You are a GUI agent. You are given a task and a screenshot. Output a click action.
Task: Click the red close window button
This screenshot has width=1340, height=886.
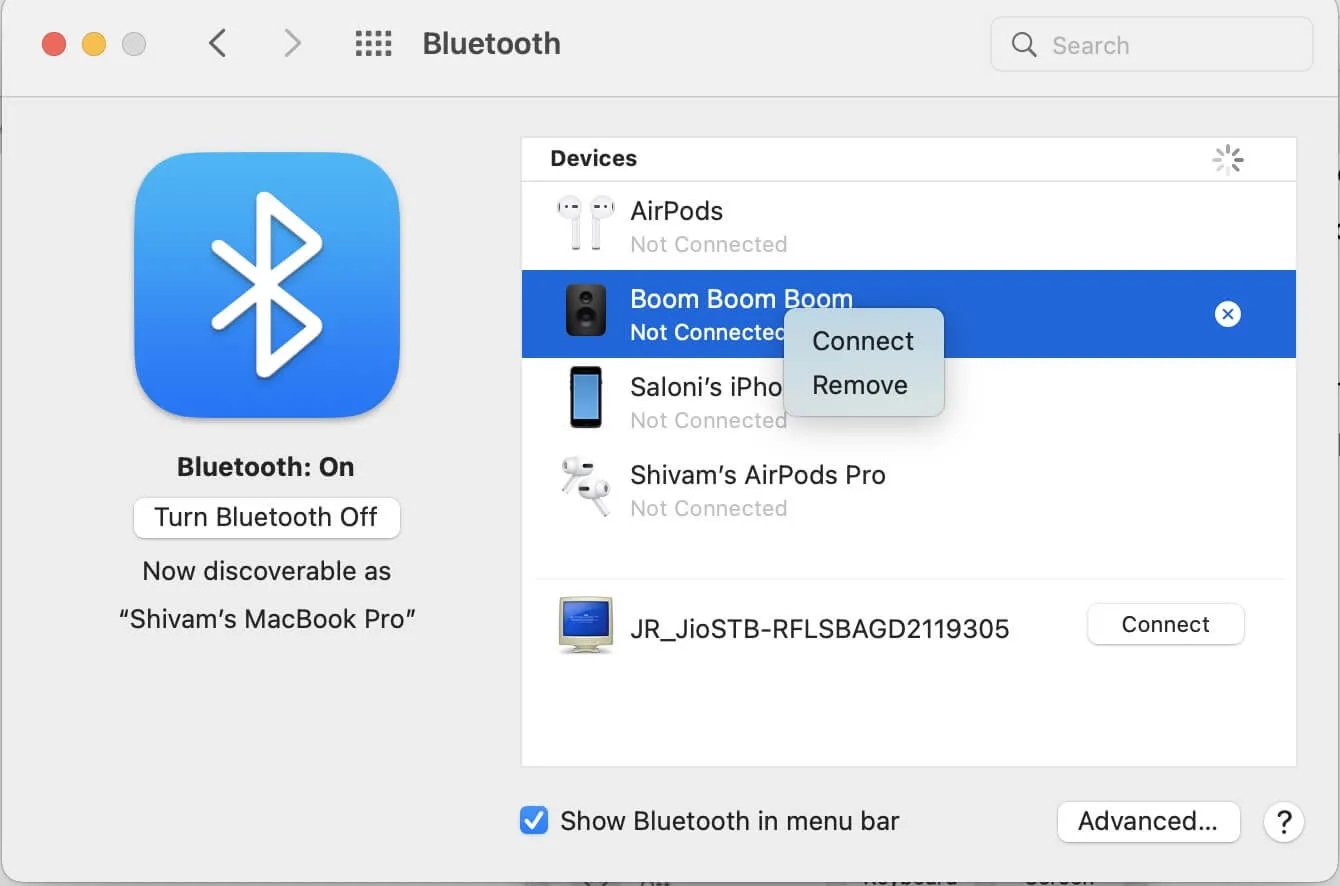click(53, 44)
